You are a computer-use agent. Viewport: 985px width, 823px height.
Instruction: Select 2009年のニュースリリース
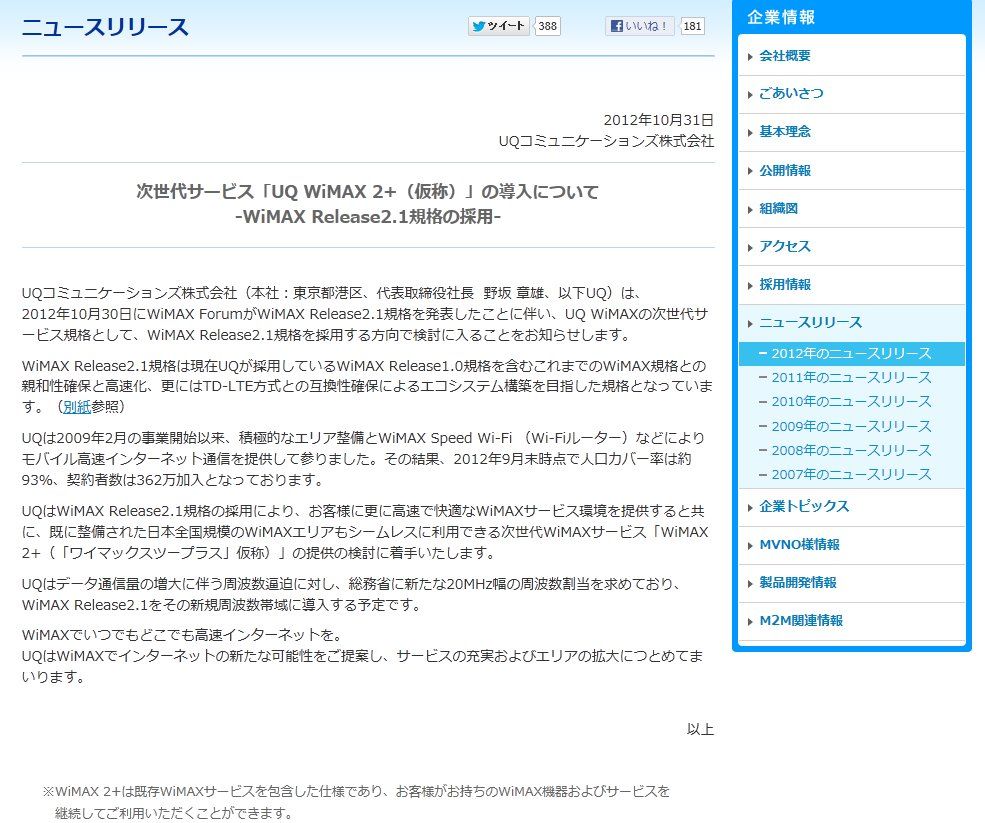tap(851, 427)
